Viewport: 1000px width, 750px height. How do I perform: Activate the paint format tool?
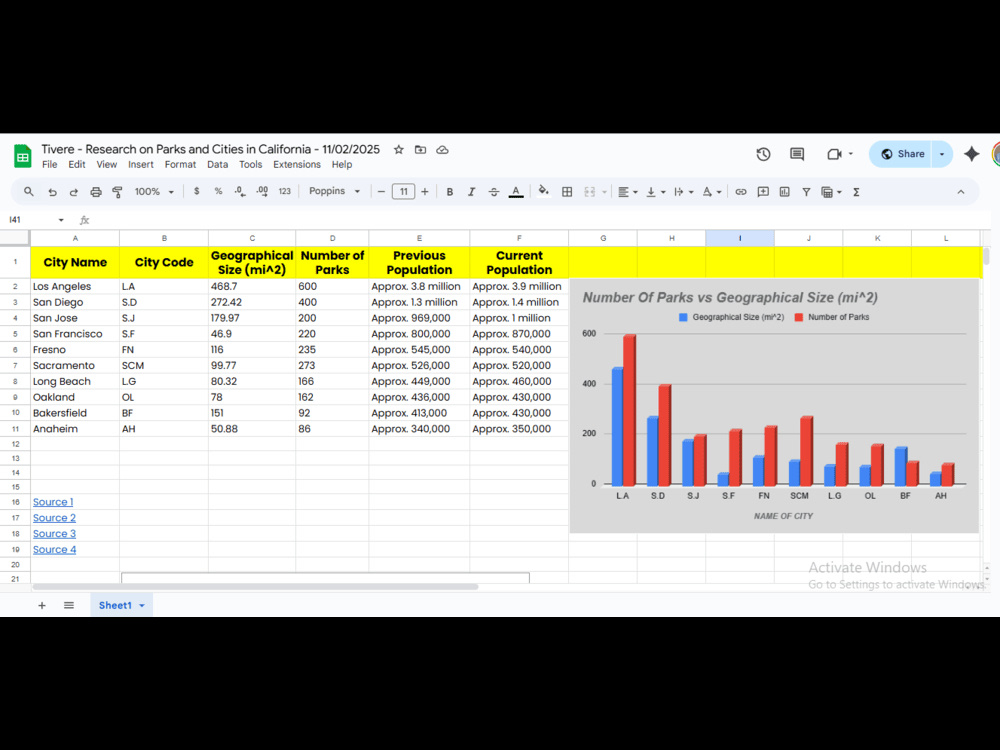(117, 191)
